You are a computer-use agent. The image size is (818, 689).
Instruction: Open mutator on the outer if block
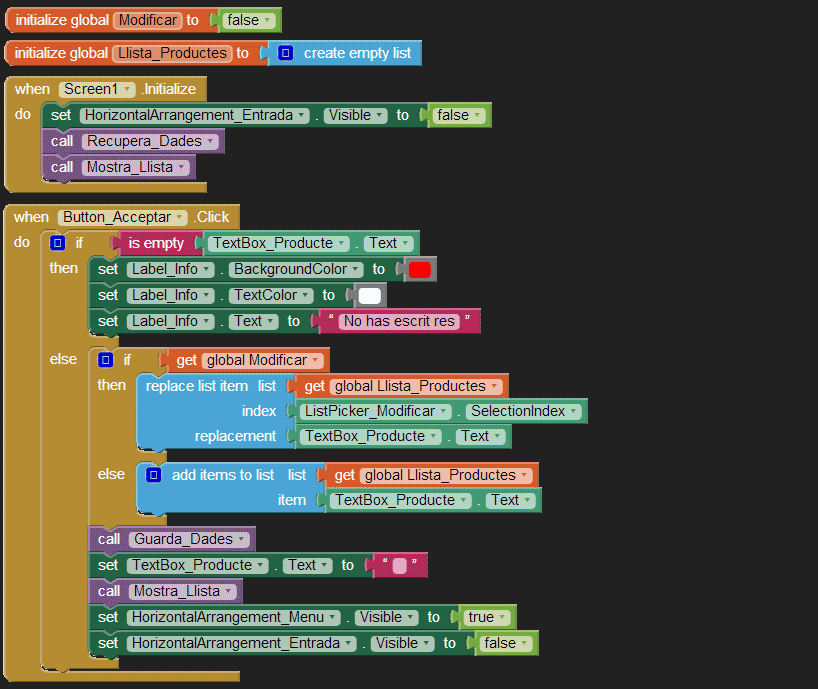click(x=57, y=243)
